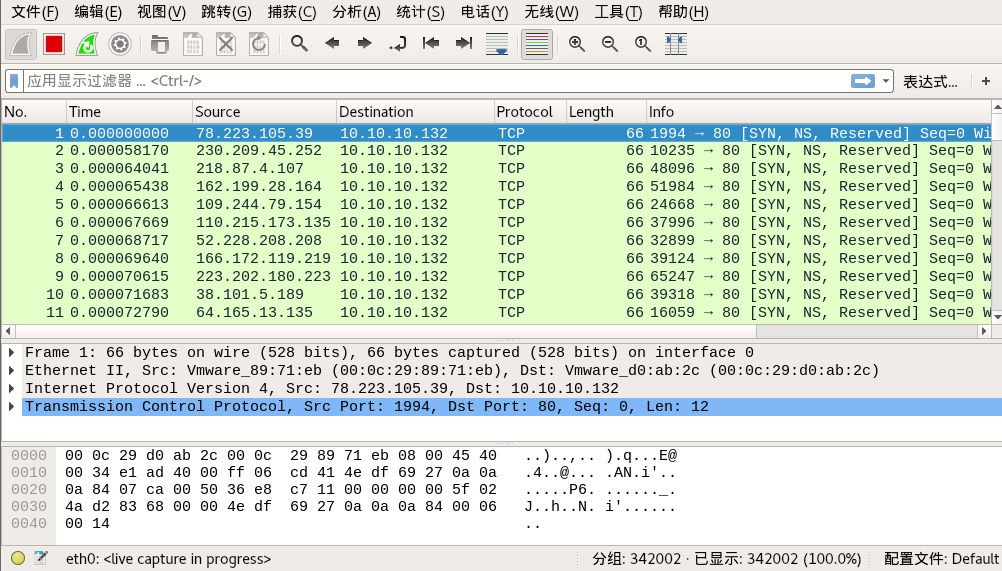1002x571 pixels.
Task: Click the 表达式… expression button
Action: click(930, 82)
